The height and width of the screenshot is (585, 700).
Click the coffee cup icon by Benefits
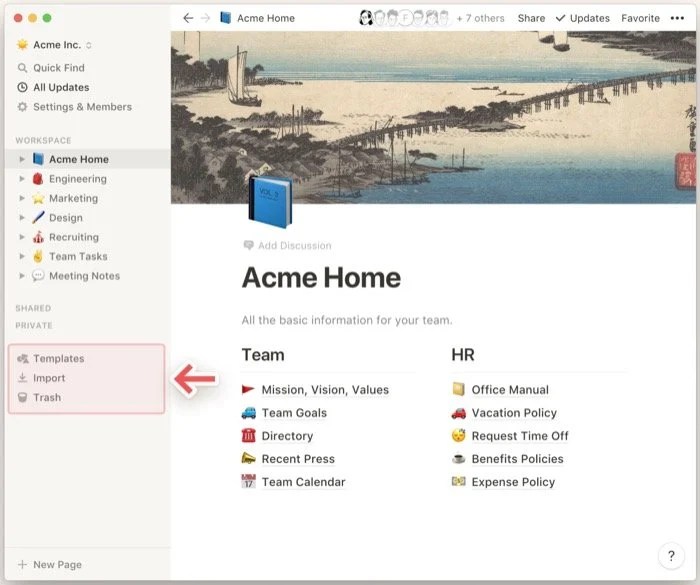click(x=458, y=459)
